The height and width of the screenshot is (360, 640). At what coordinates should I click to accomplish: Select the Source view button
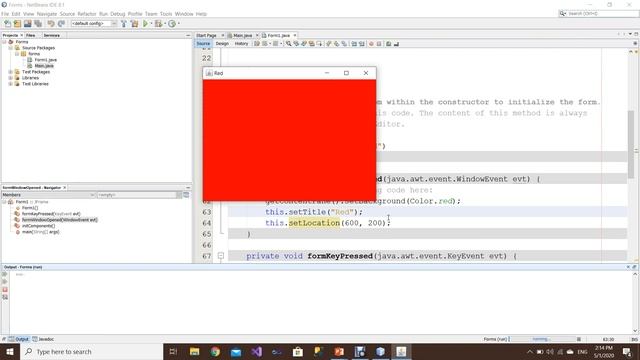(x=203, y=44)
